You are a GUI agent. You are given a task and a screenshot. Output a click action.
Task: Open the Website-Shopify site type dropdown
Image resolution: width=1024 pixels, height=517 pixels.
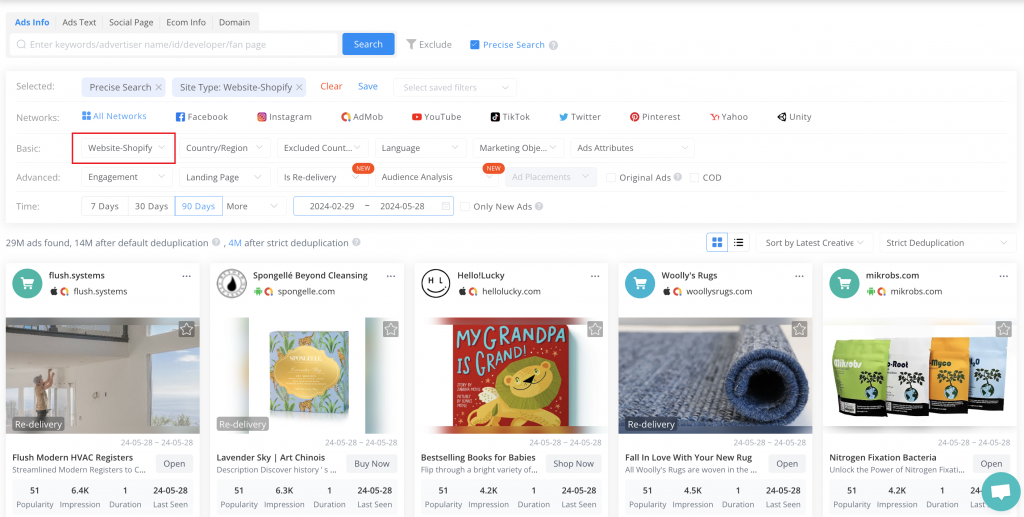click(127, 148)
